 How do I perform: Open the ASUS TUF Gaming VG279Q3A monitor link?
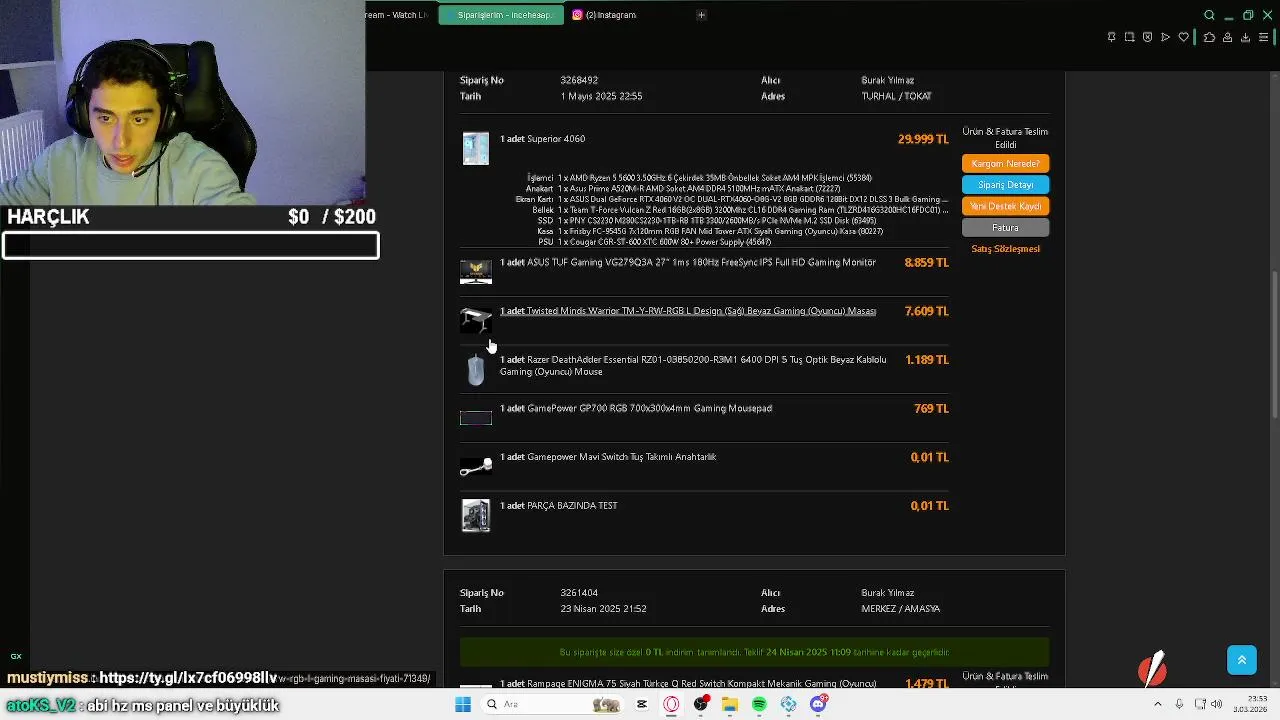[x=688, y=263]
